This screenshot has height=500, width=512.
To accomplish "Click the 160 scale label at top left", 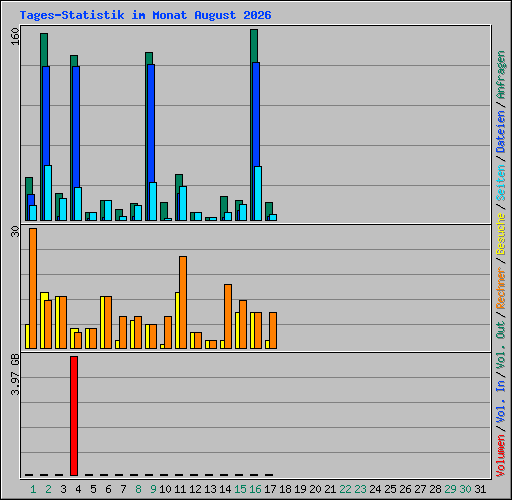I will point(15,36).
